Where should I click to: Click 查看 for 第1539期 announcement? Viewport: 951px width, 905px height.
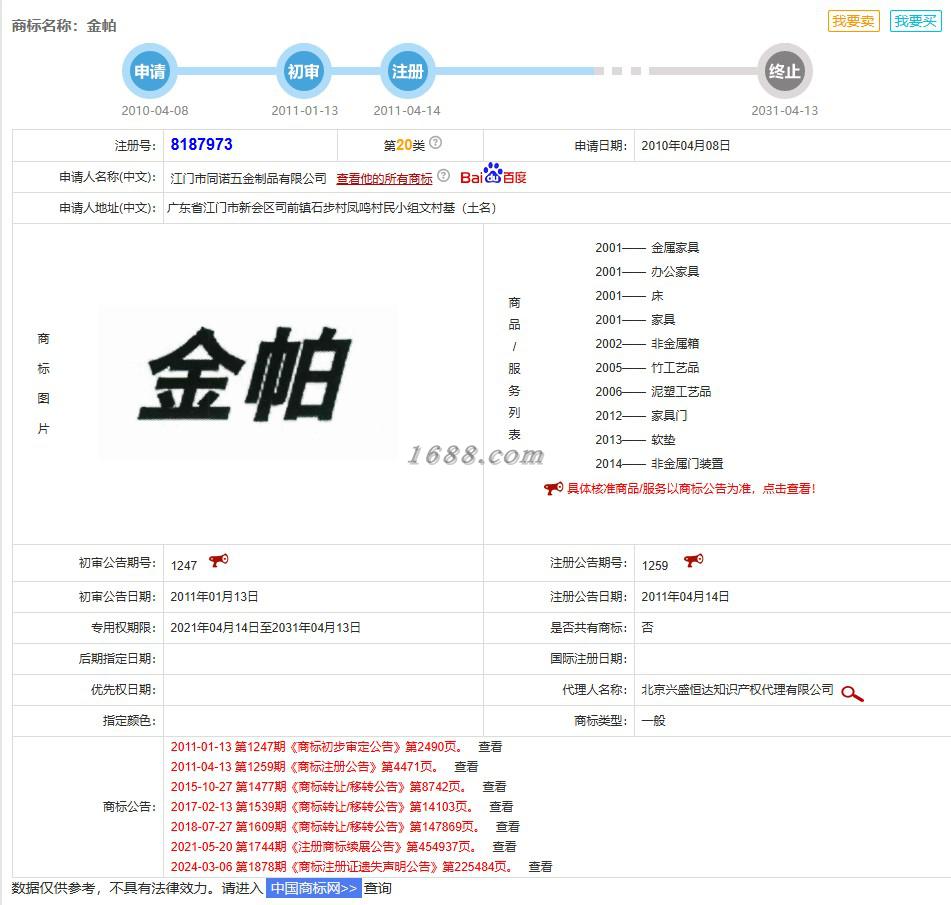[501, 807]
